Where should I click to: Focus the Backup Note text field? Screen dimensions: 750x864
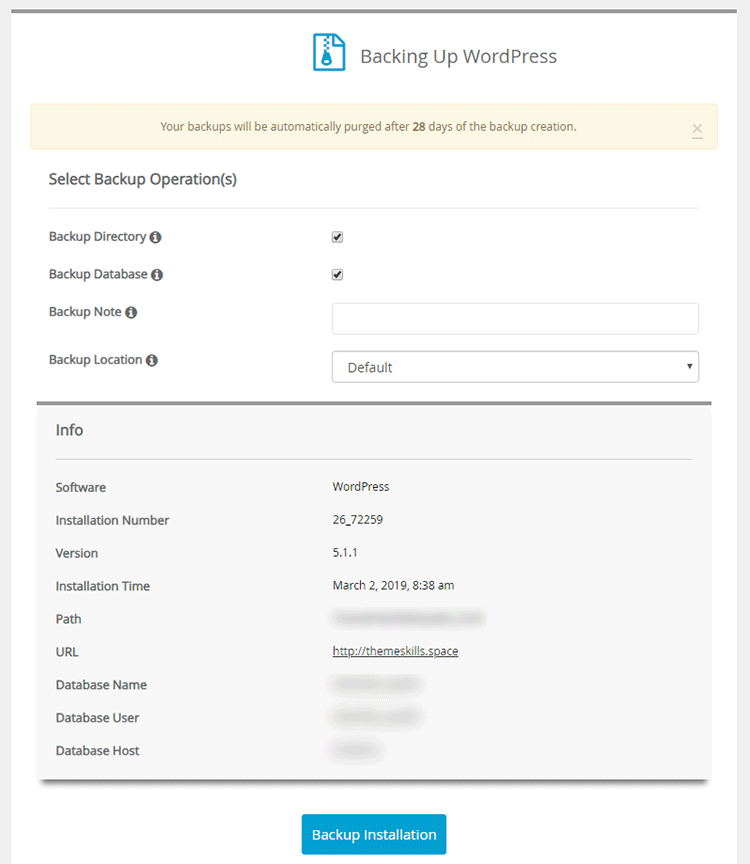tap(515, 318)
